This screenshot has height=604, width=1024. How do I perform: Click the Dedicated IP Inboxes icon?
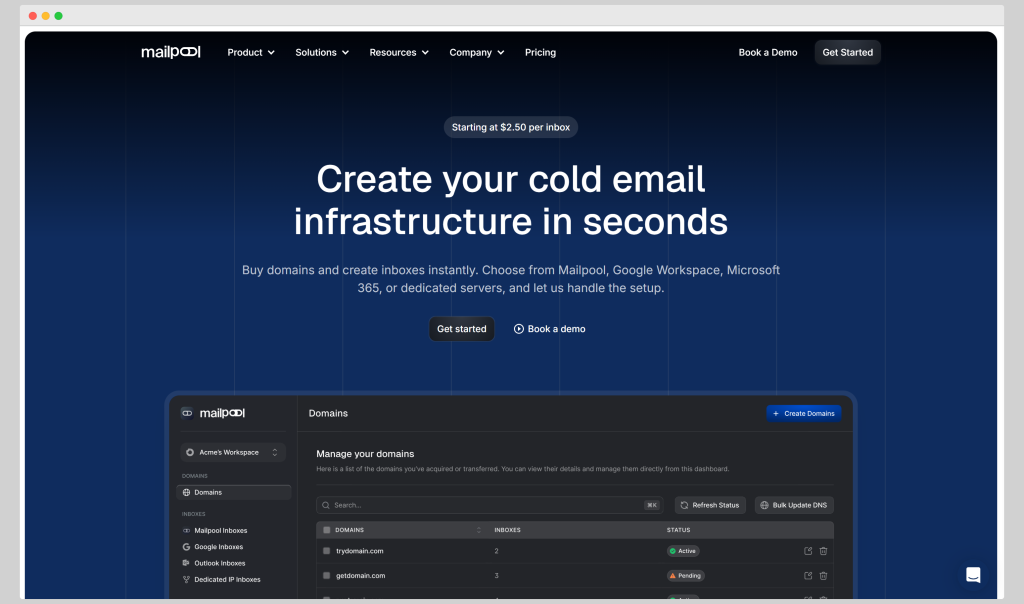[186, 579]
